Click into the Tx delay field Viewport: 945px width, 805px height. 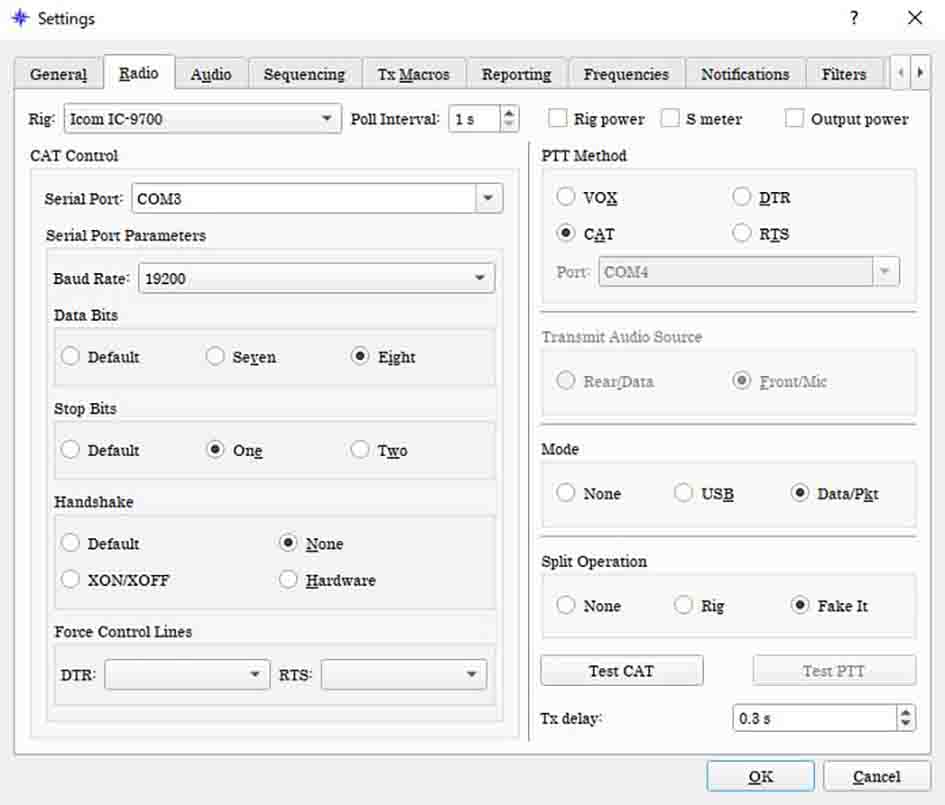pos(812,718)
